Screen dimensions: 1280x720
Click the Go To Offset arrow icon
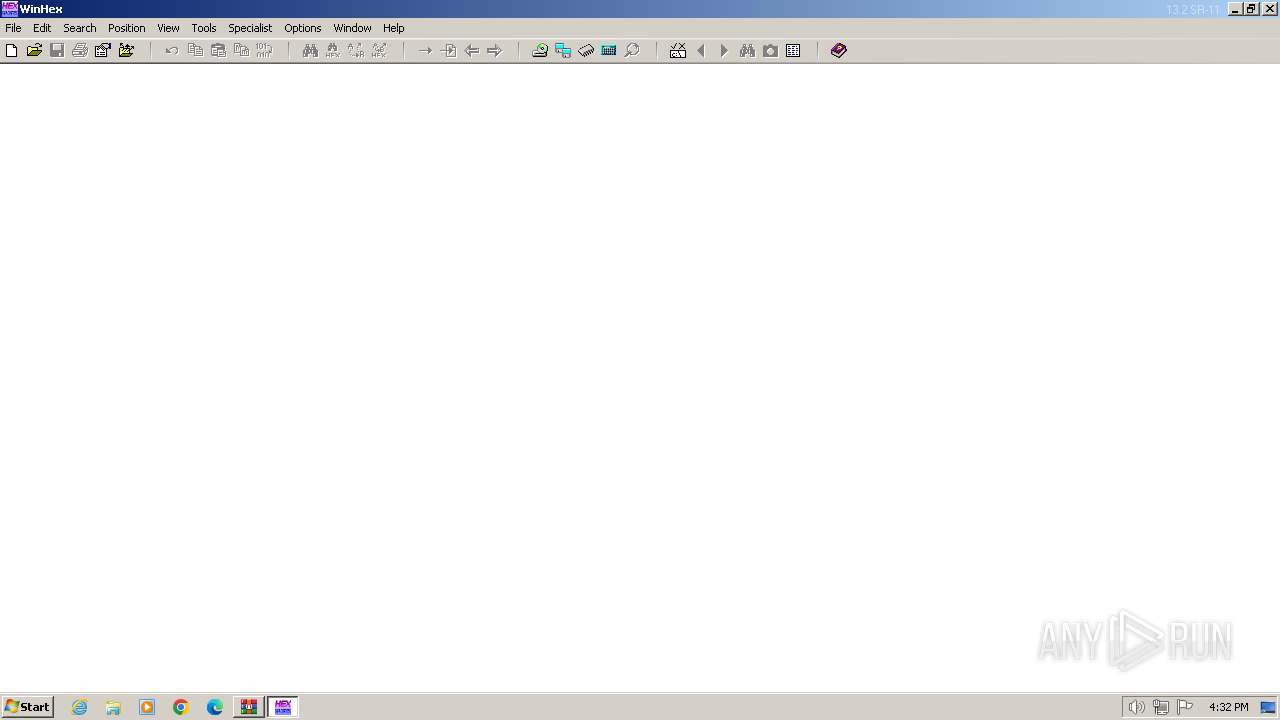[425, 50]
